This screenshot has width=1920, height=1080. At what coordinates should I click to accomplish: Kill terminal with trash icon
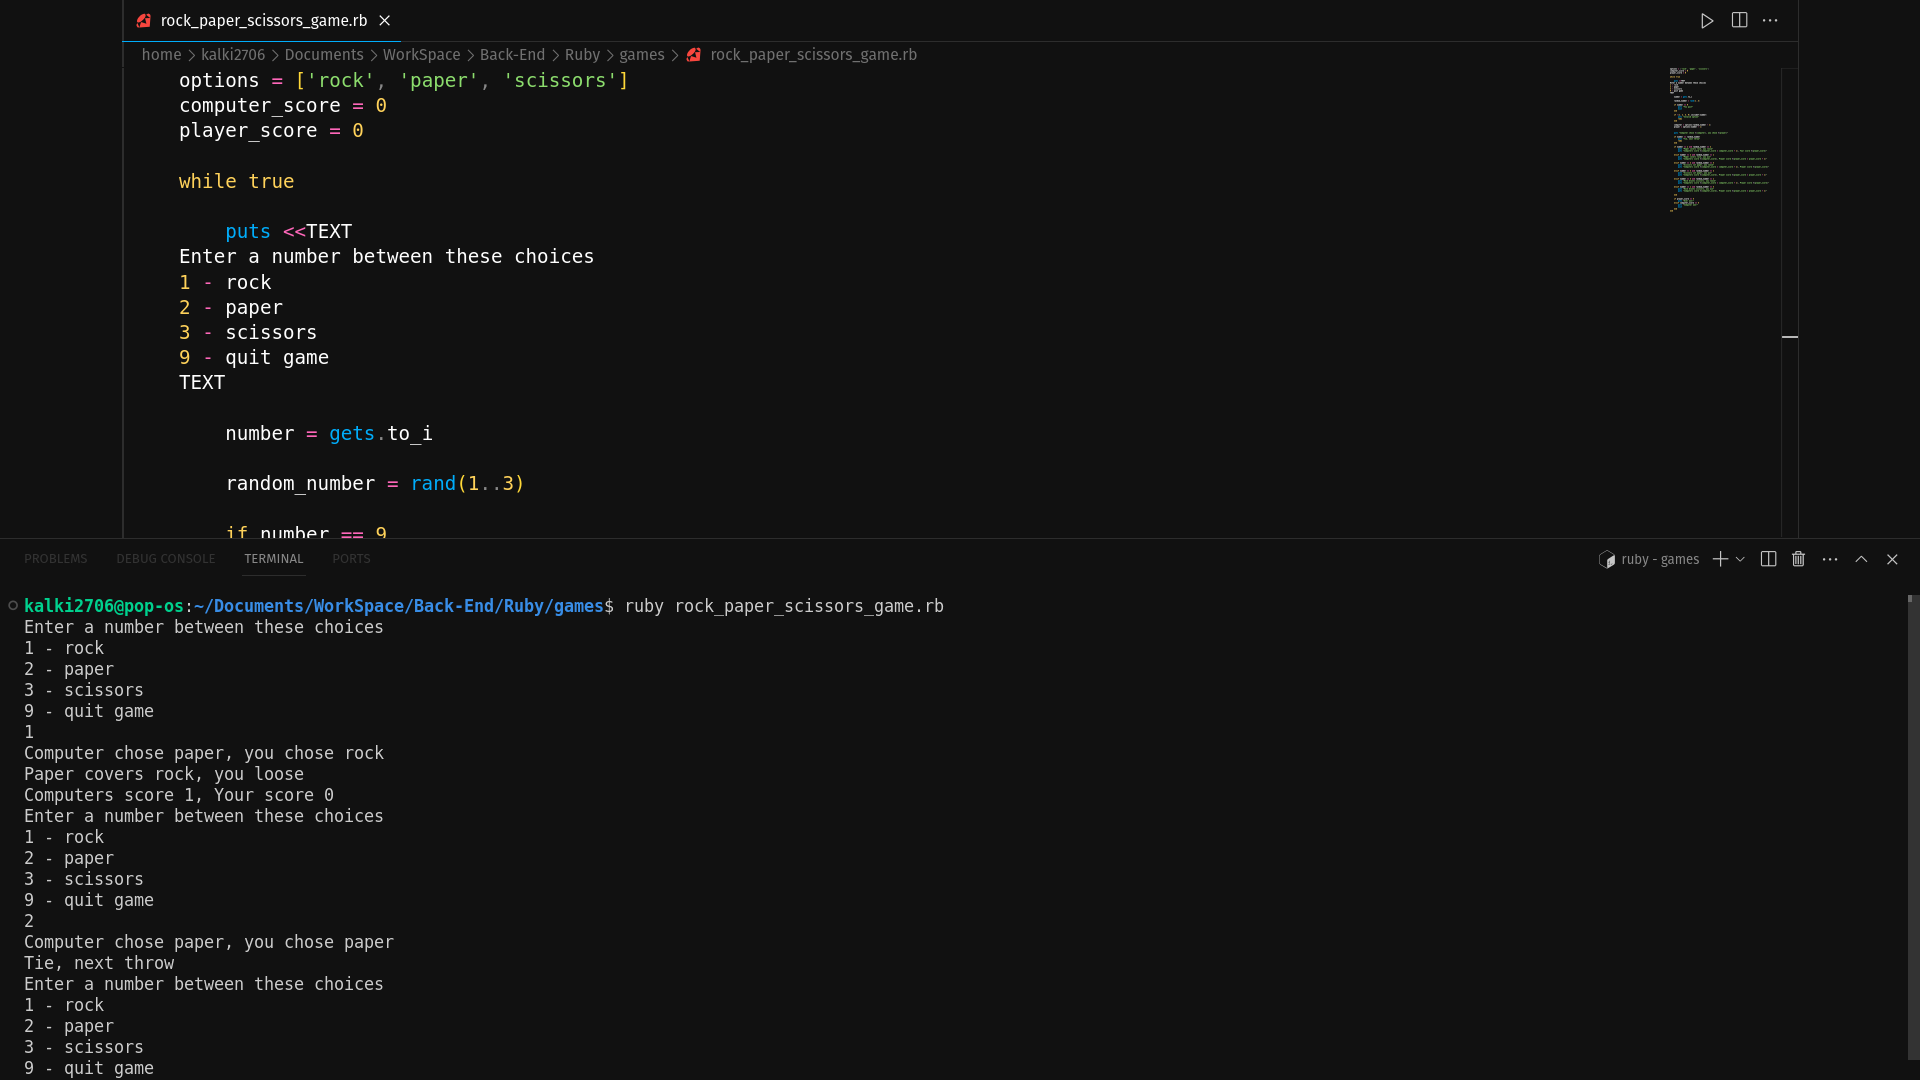[1798, 559]
